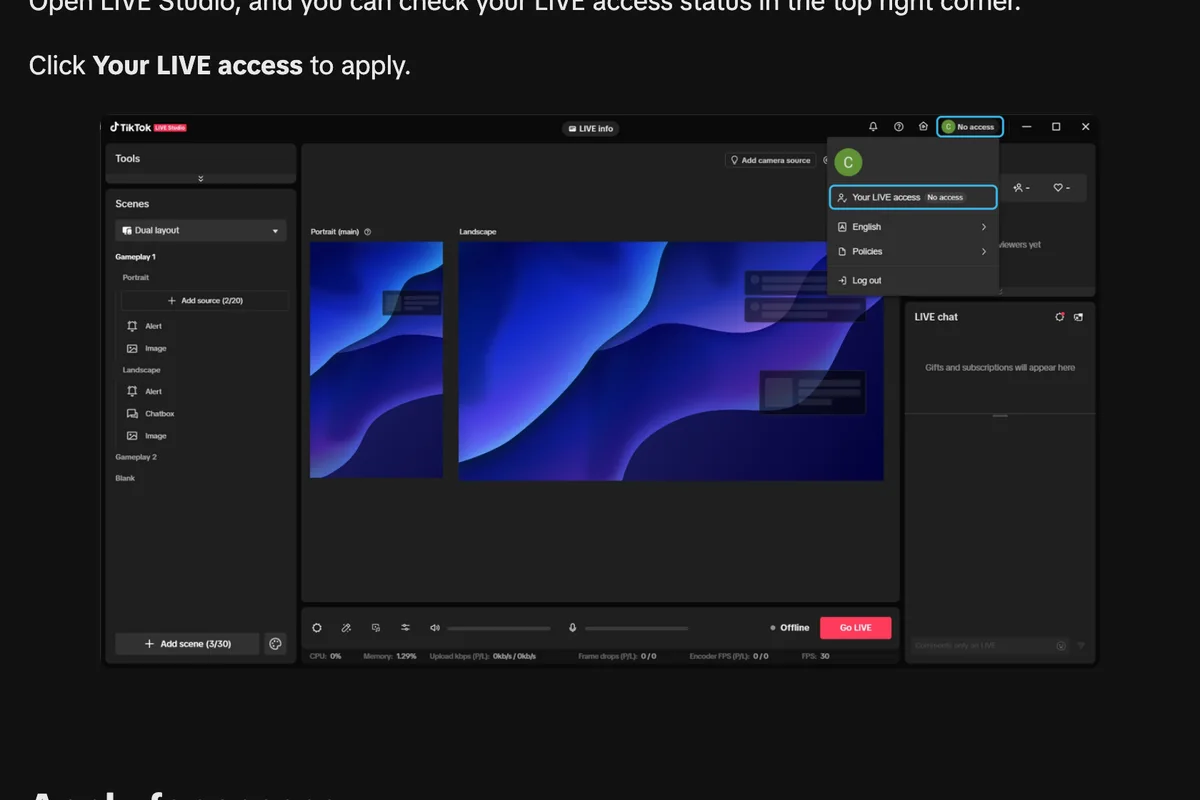Select the Gameplay 2 scene

136,457
